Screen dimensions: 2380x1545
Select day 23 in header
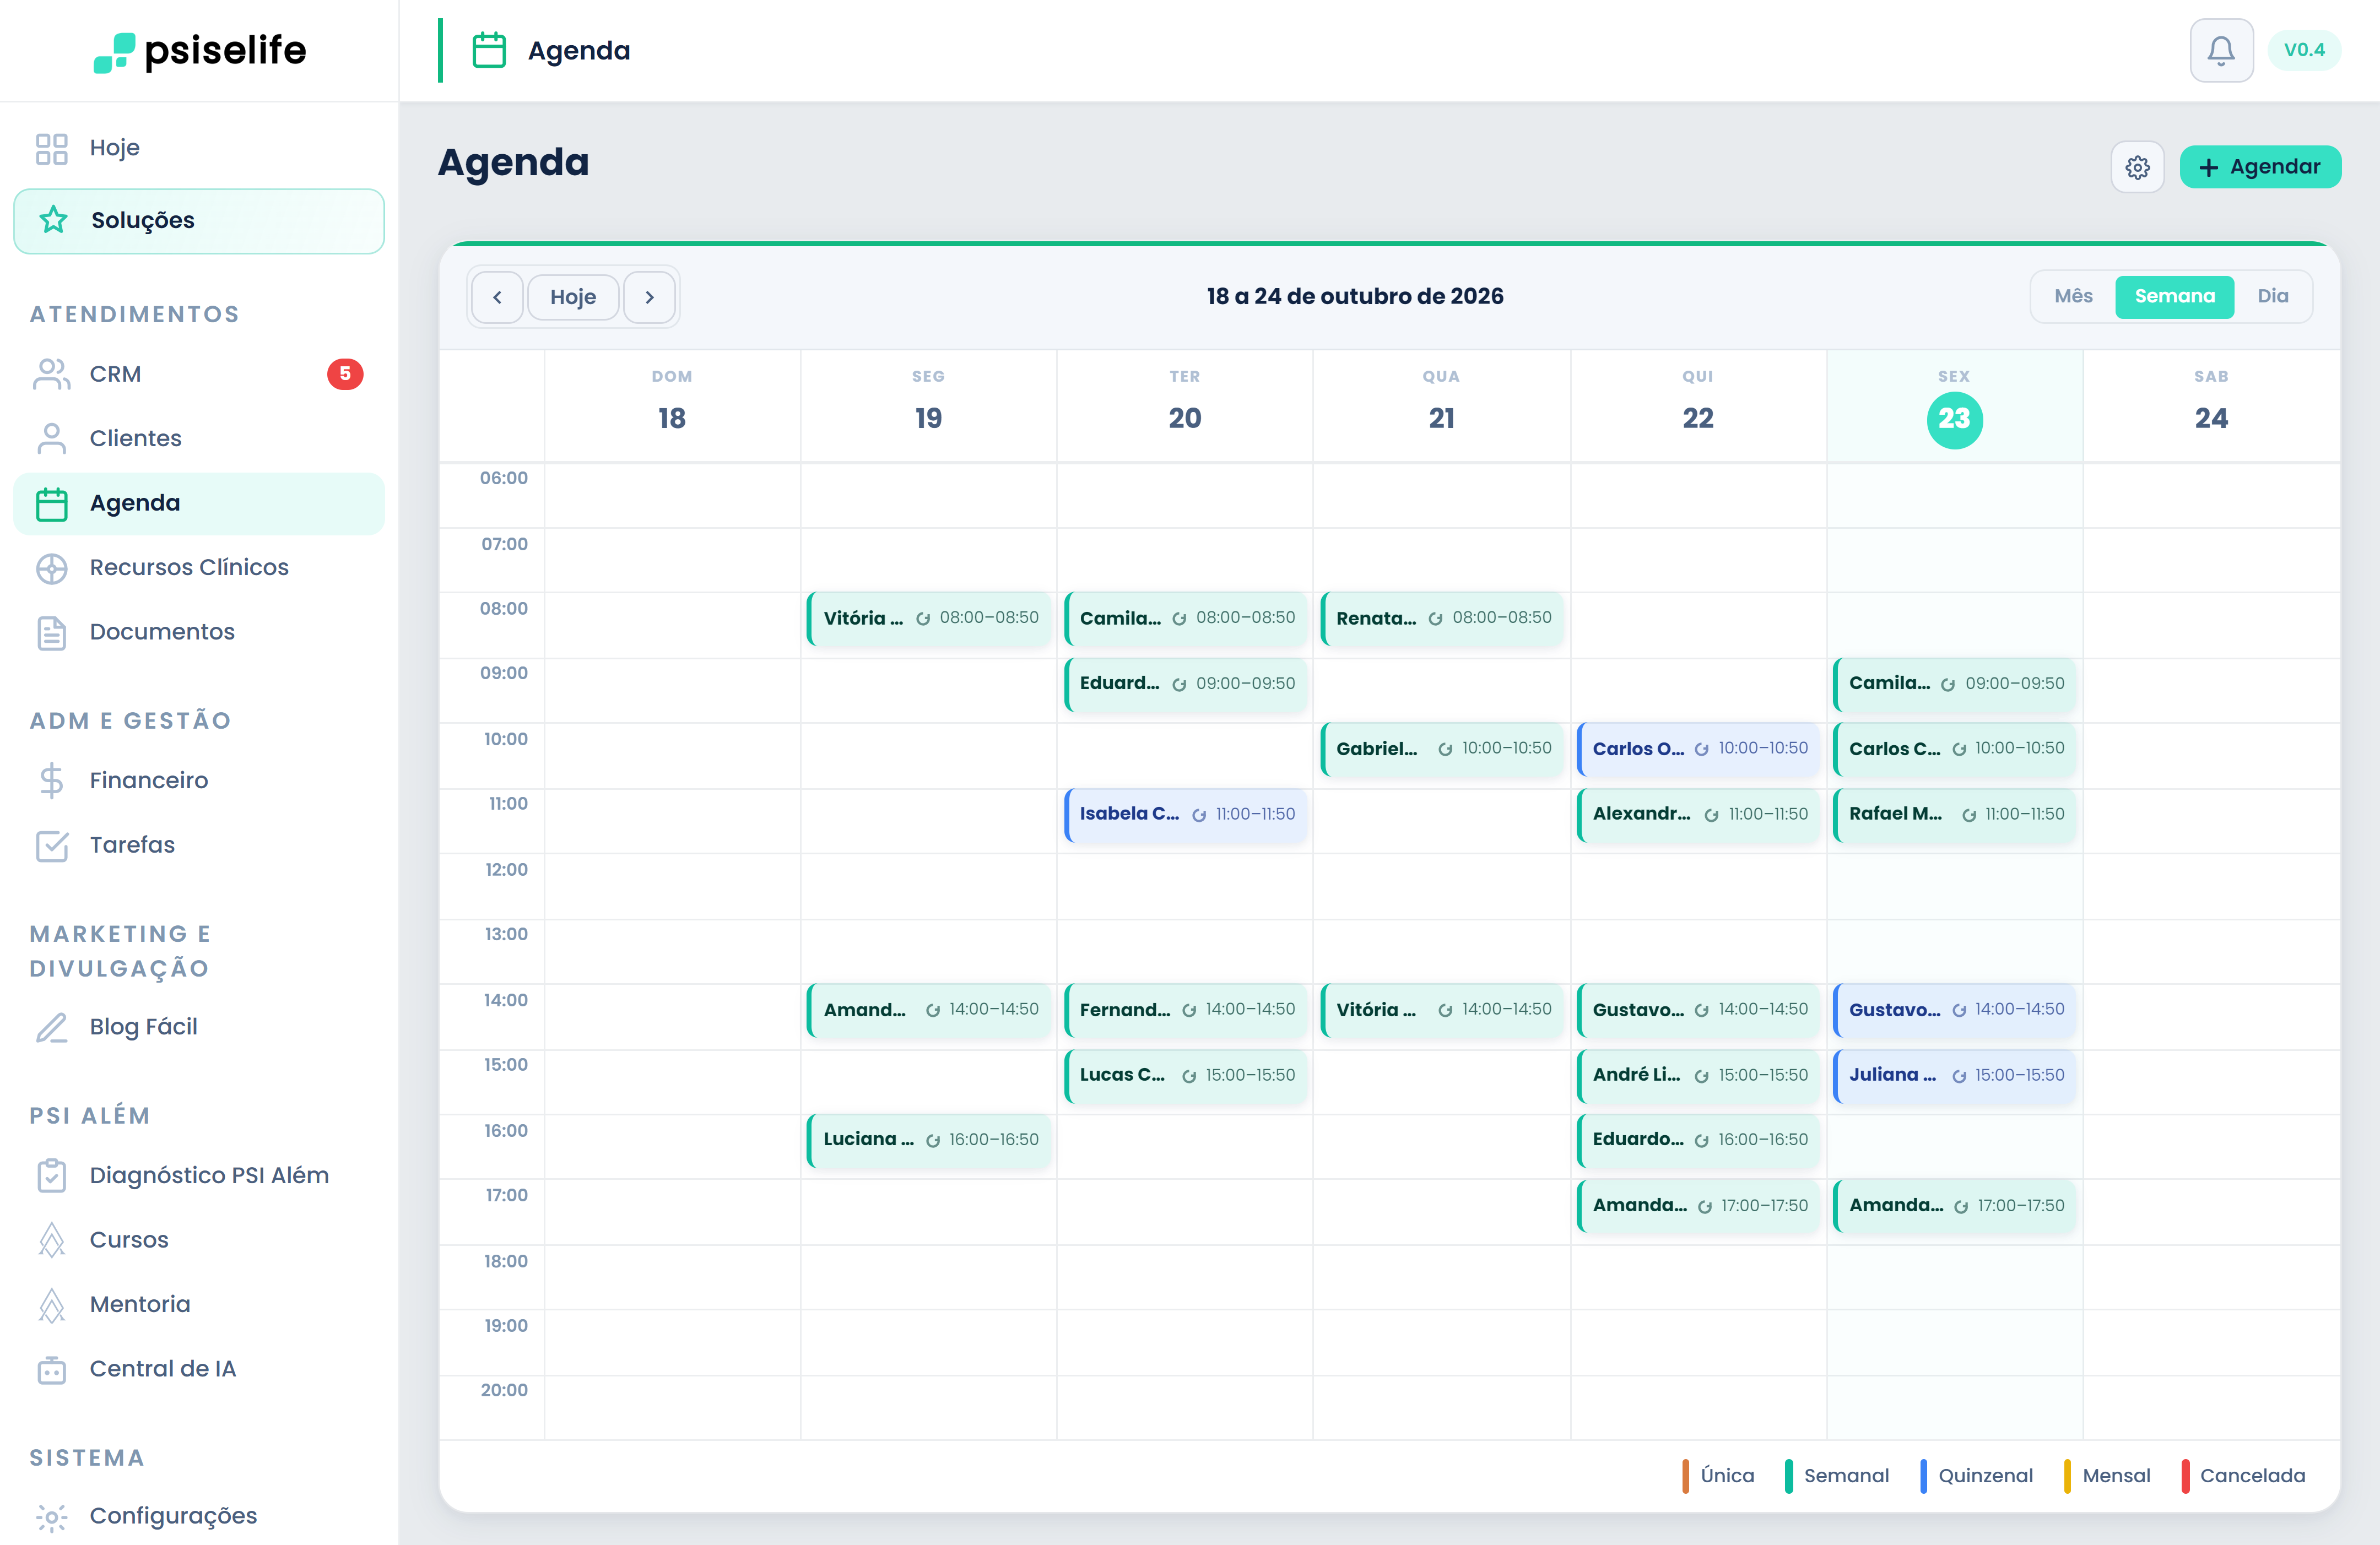point(1954,419)
